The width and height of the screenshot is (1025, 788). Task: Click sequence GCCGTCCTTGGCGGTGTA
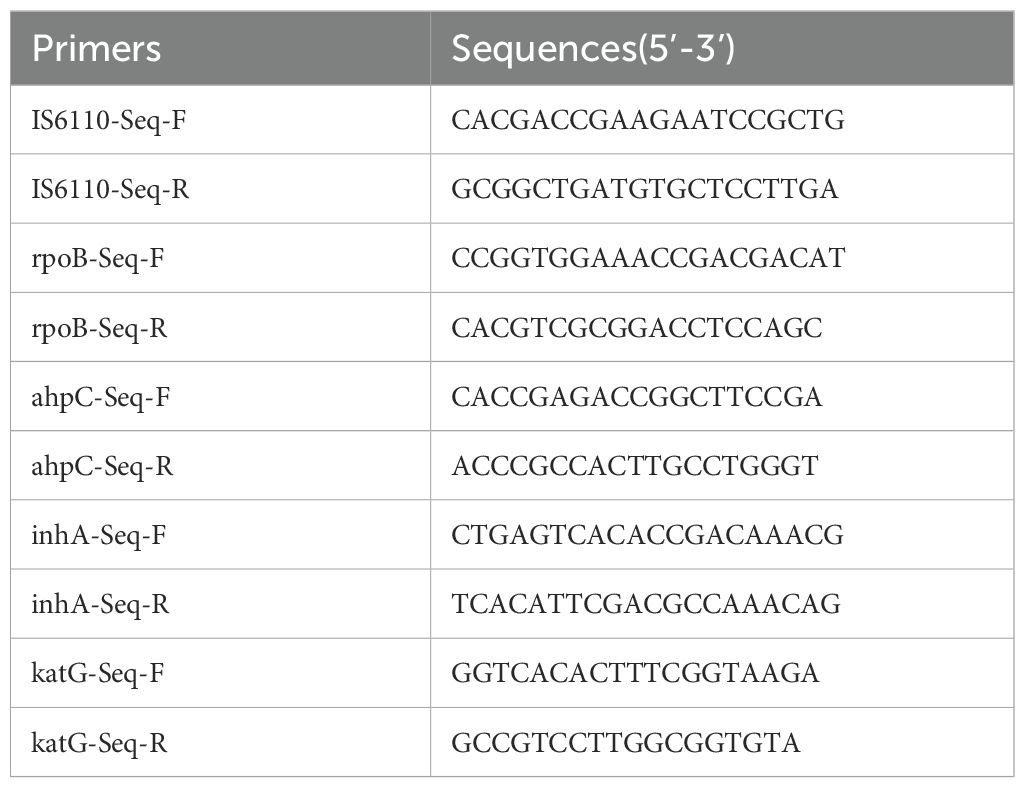pos(626,742)
